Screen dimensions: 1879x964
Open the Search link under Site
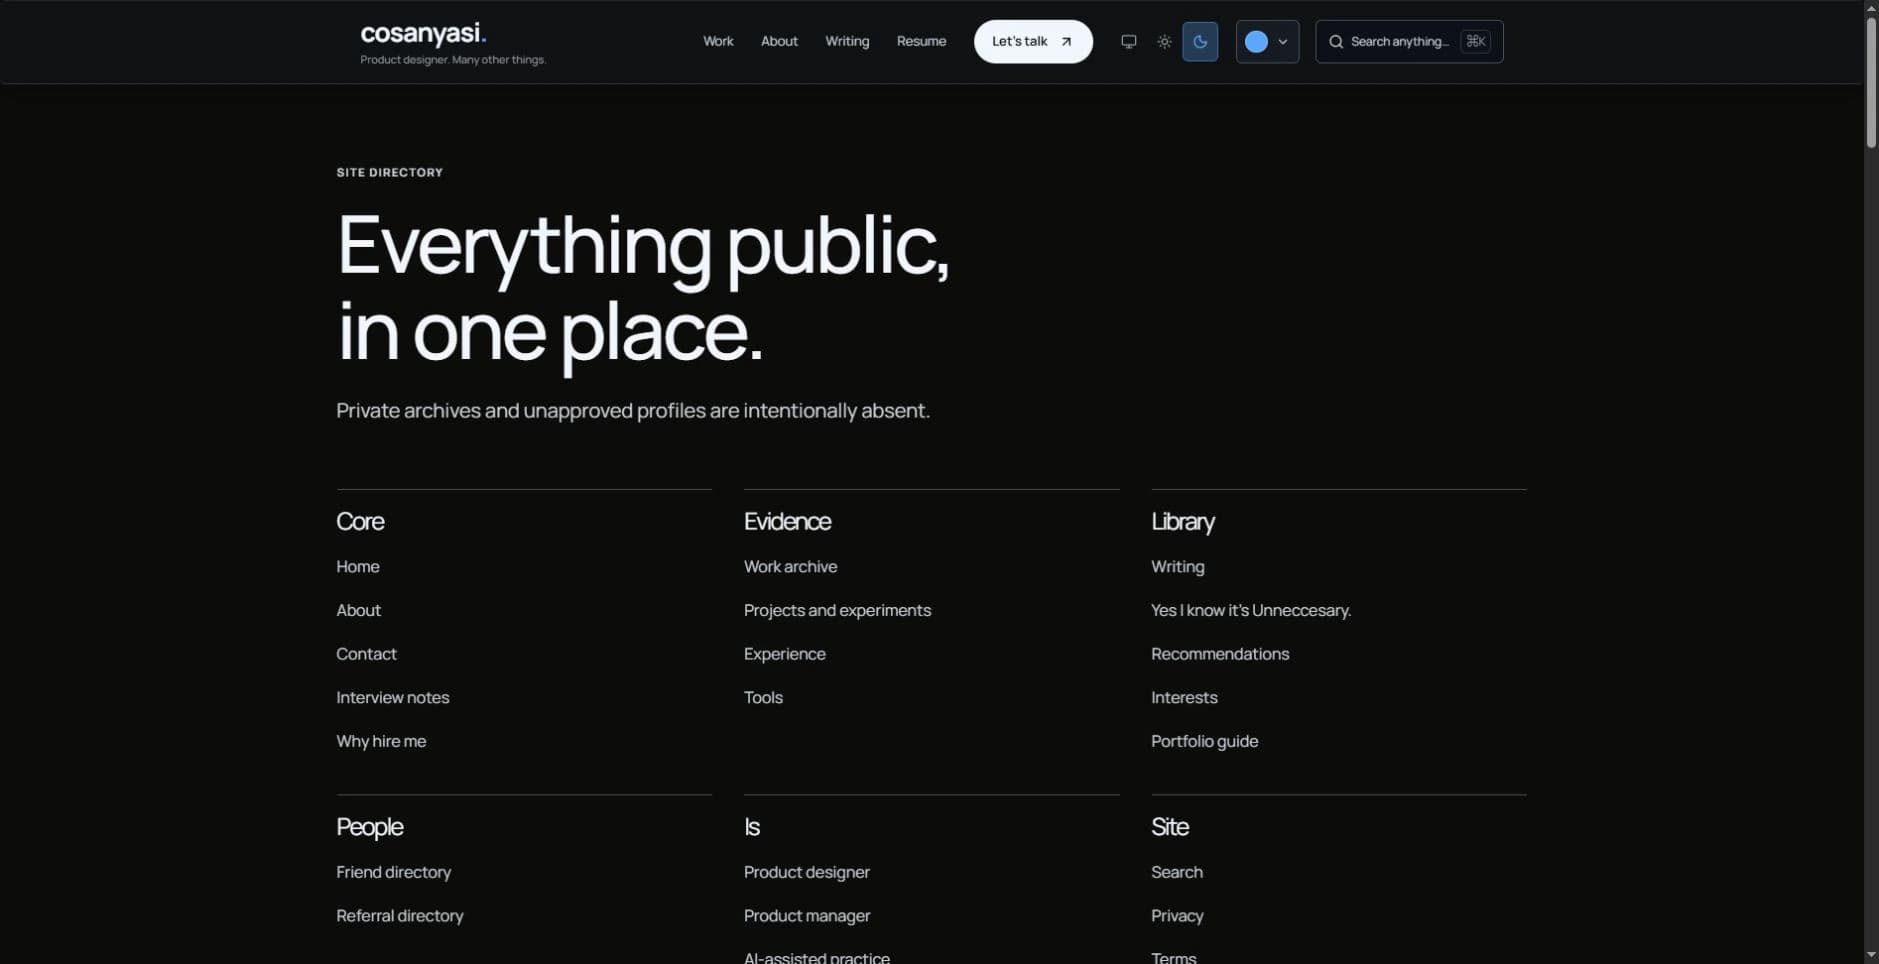pyautogui.click(x=1176, y=872)
